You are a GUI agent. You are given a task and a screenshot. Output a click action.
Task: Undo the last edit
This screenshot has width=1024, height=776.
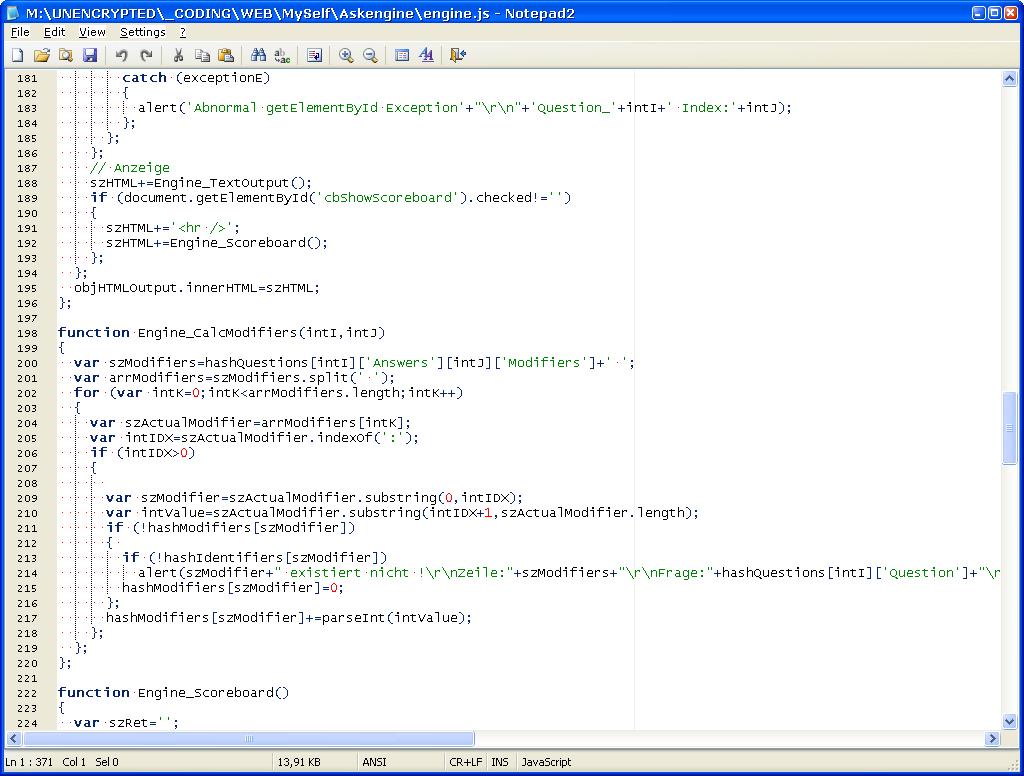(x=121, y=56)
